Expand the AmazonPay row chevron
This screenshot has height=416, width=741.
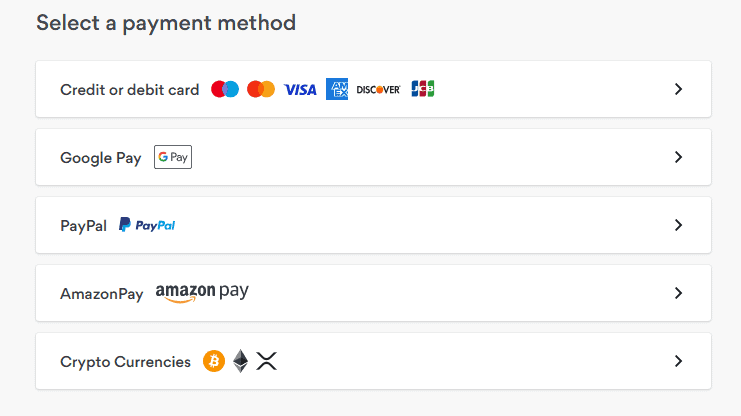point(678,293)
